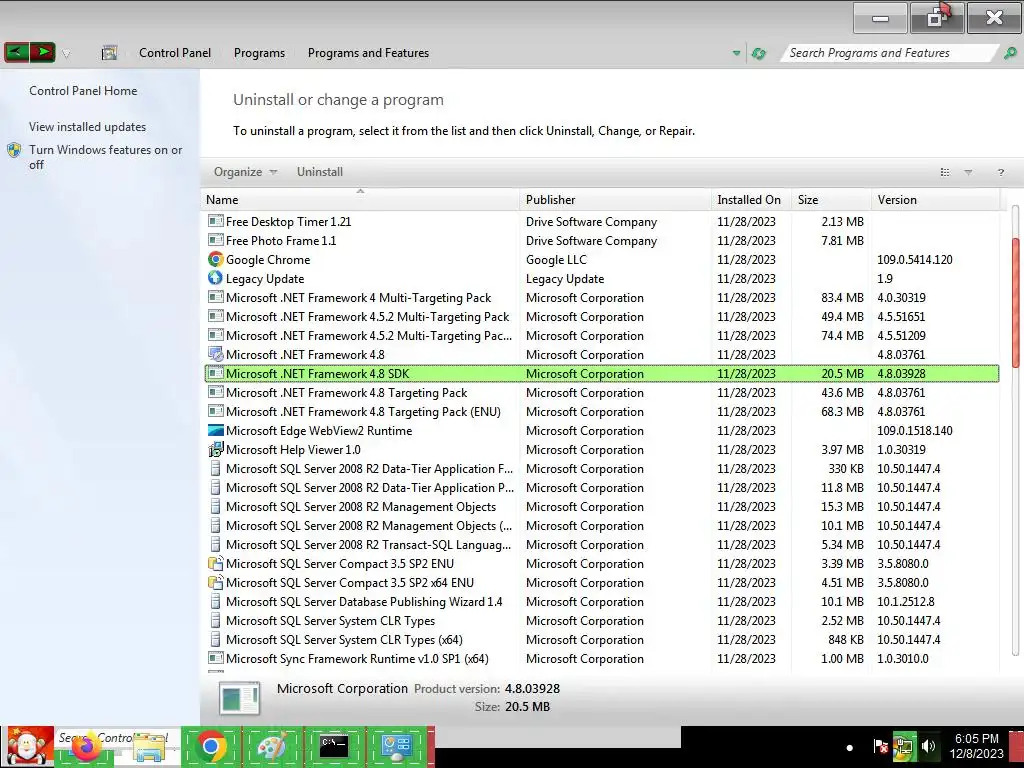Open the clock showing 6:05 PM
The height and width of the screenshot is (768, 1024).
(976, 746)
